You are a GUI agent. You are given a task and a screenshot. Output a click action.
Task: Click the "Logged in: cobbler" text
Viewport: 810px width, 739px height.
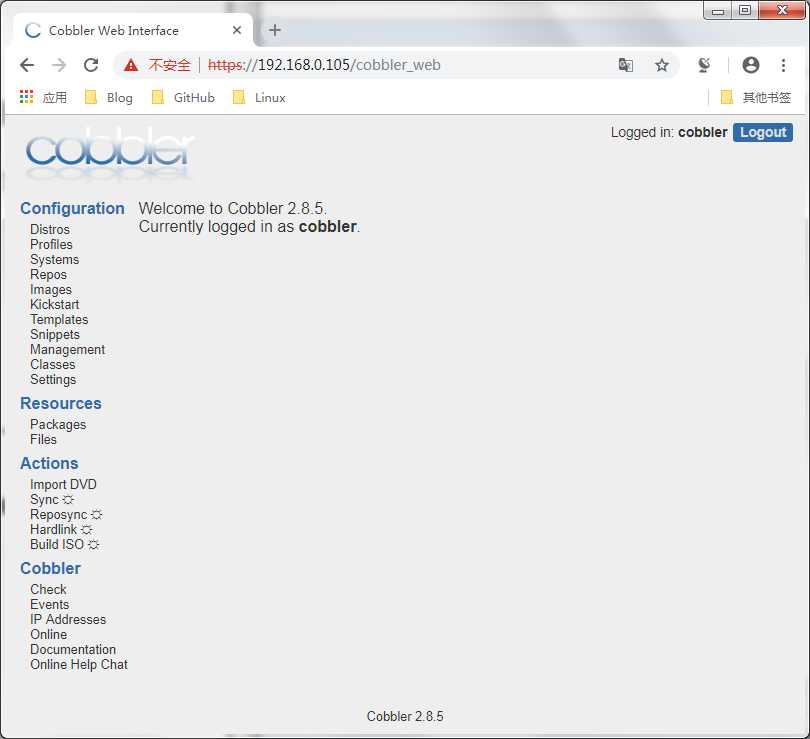tap(668, 132)
